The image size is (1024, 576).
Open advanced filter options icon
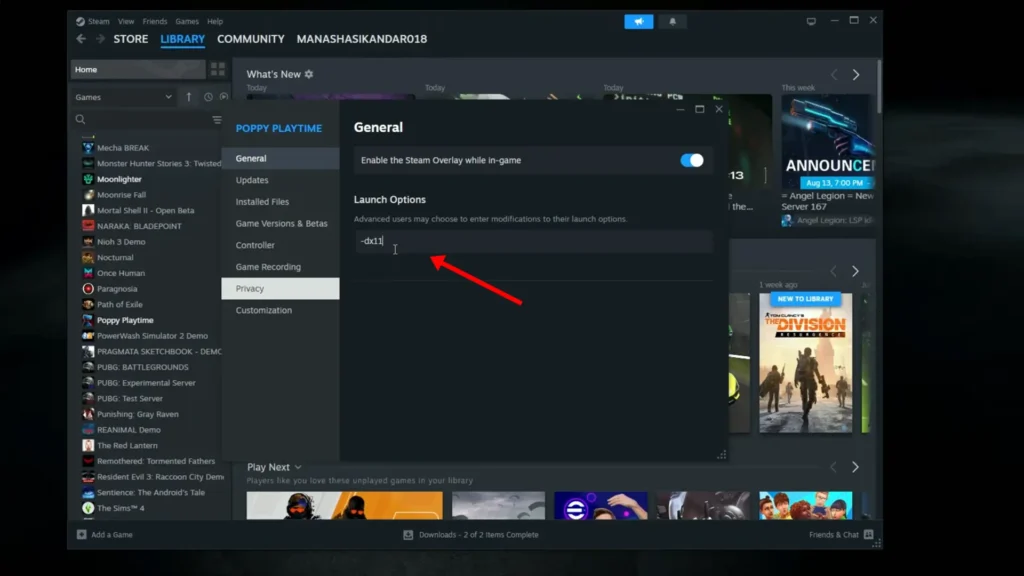click(217, 120)
